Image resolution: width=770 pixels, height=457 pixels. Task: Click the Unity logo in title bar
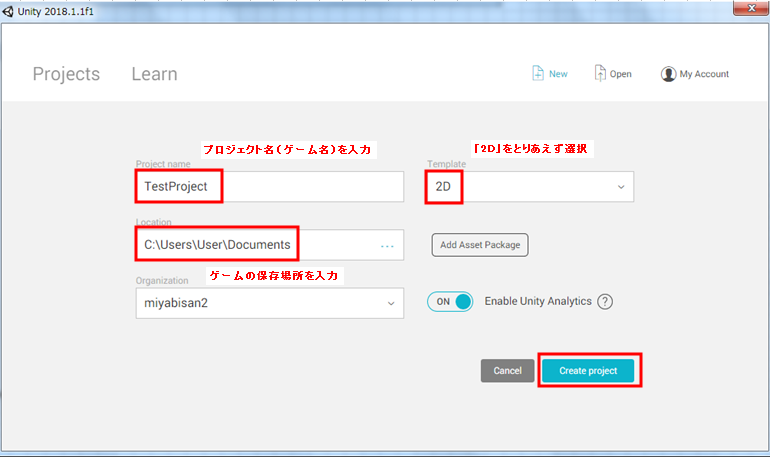pos(8,11)
